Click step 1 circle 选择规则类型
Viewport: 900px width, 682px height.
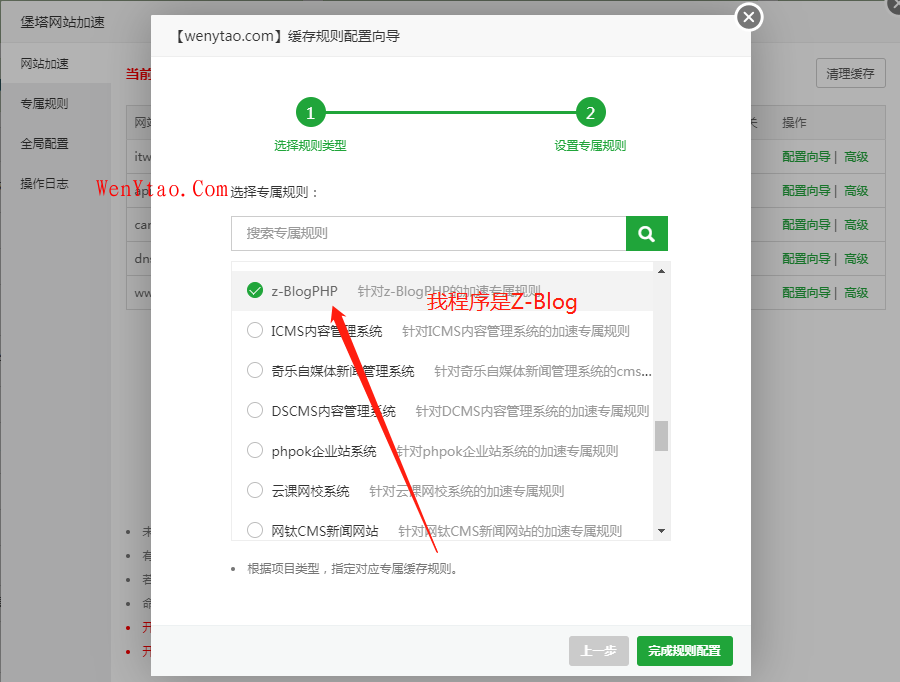click(x=310, y=113)
